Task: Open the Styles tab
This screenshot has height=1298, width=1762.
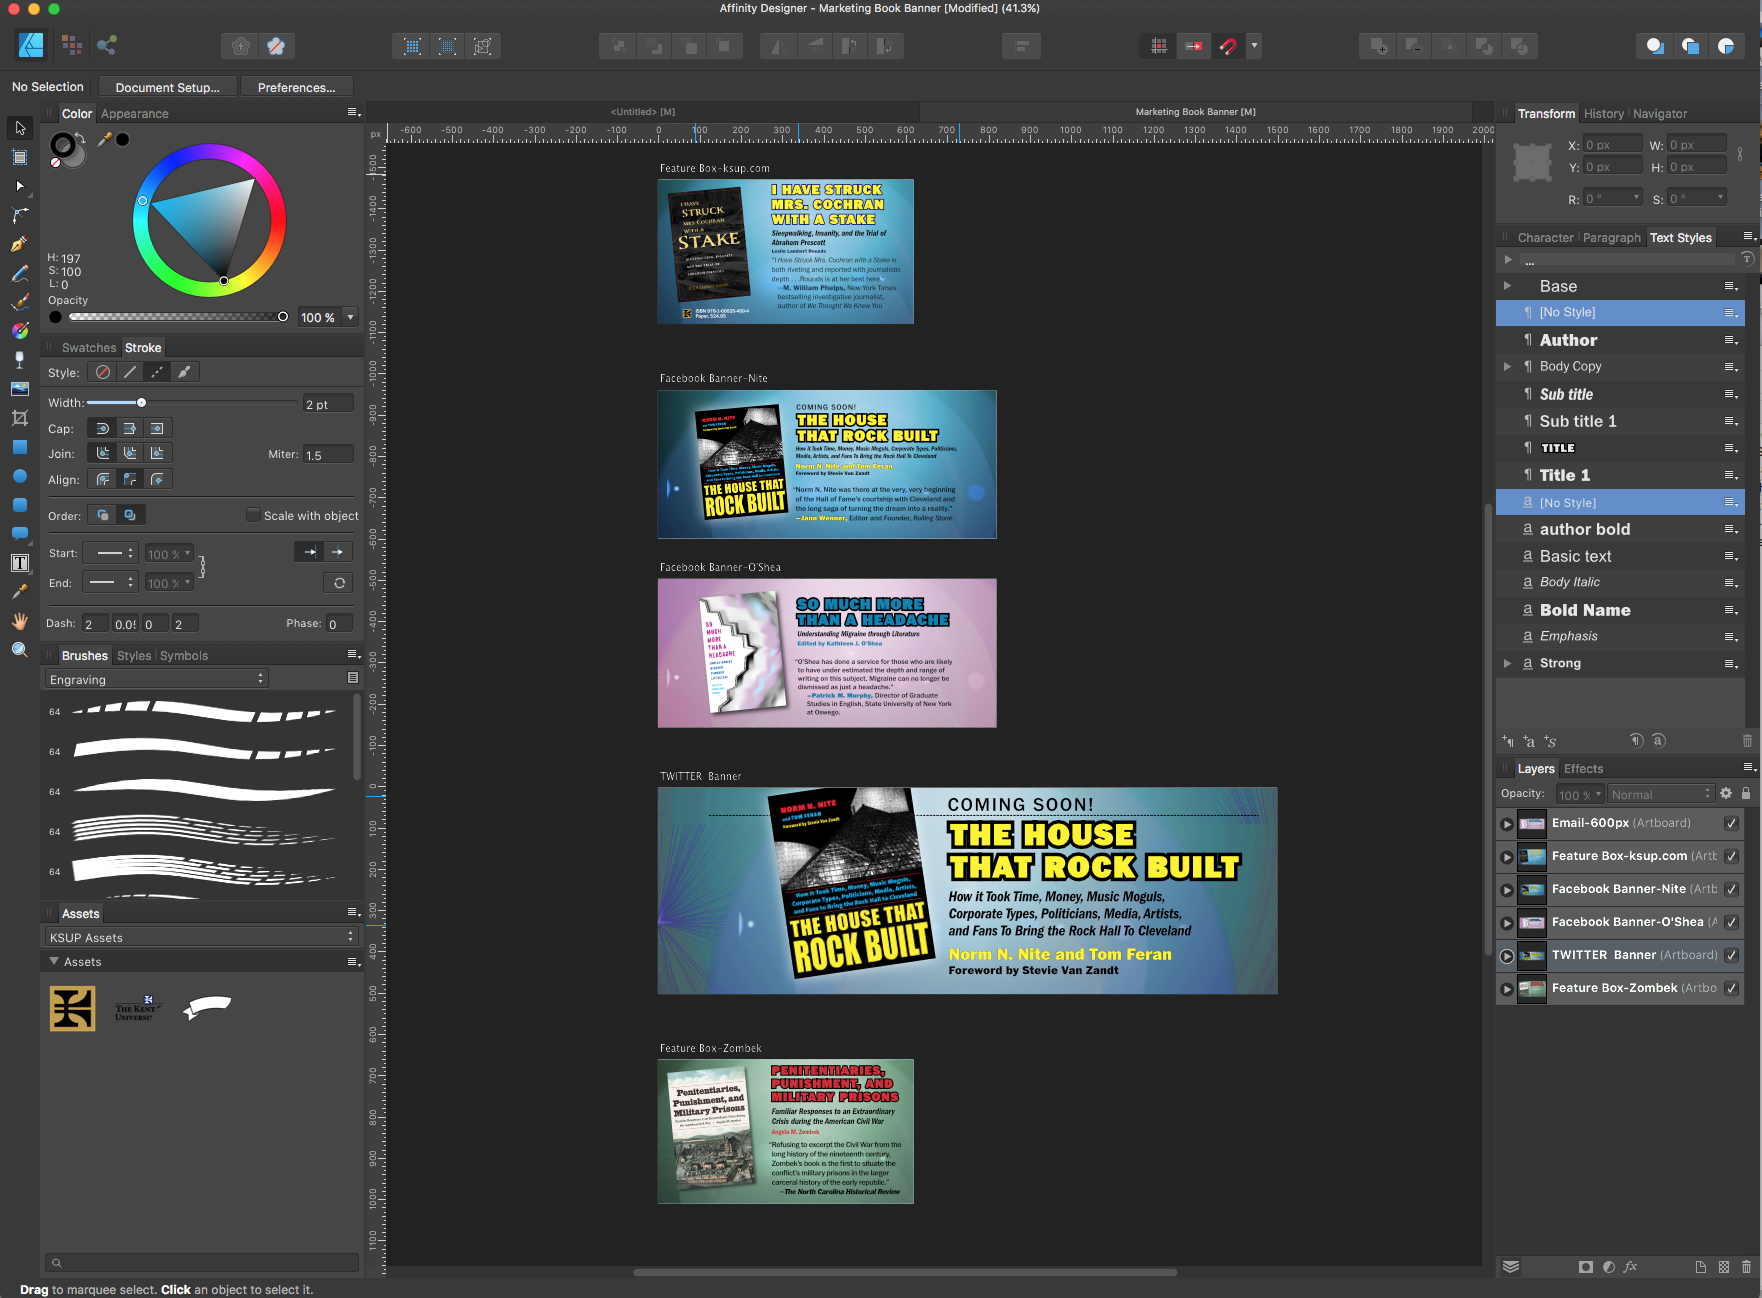Action: (134, 656)
